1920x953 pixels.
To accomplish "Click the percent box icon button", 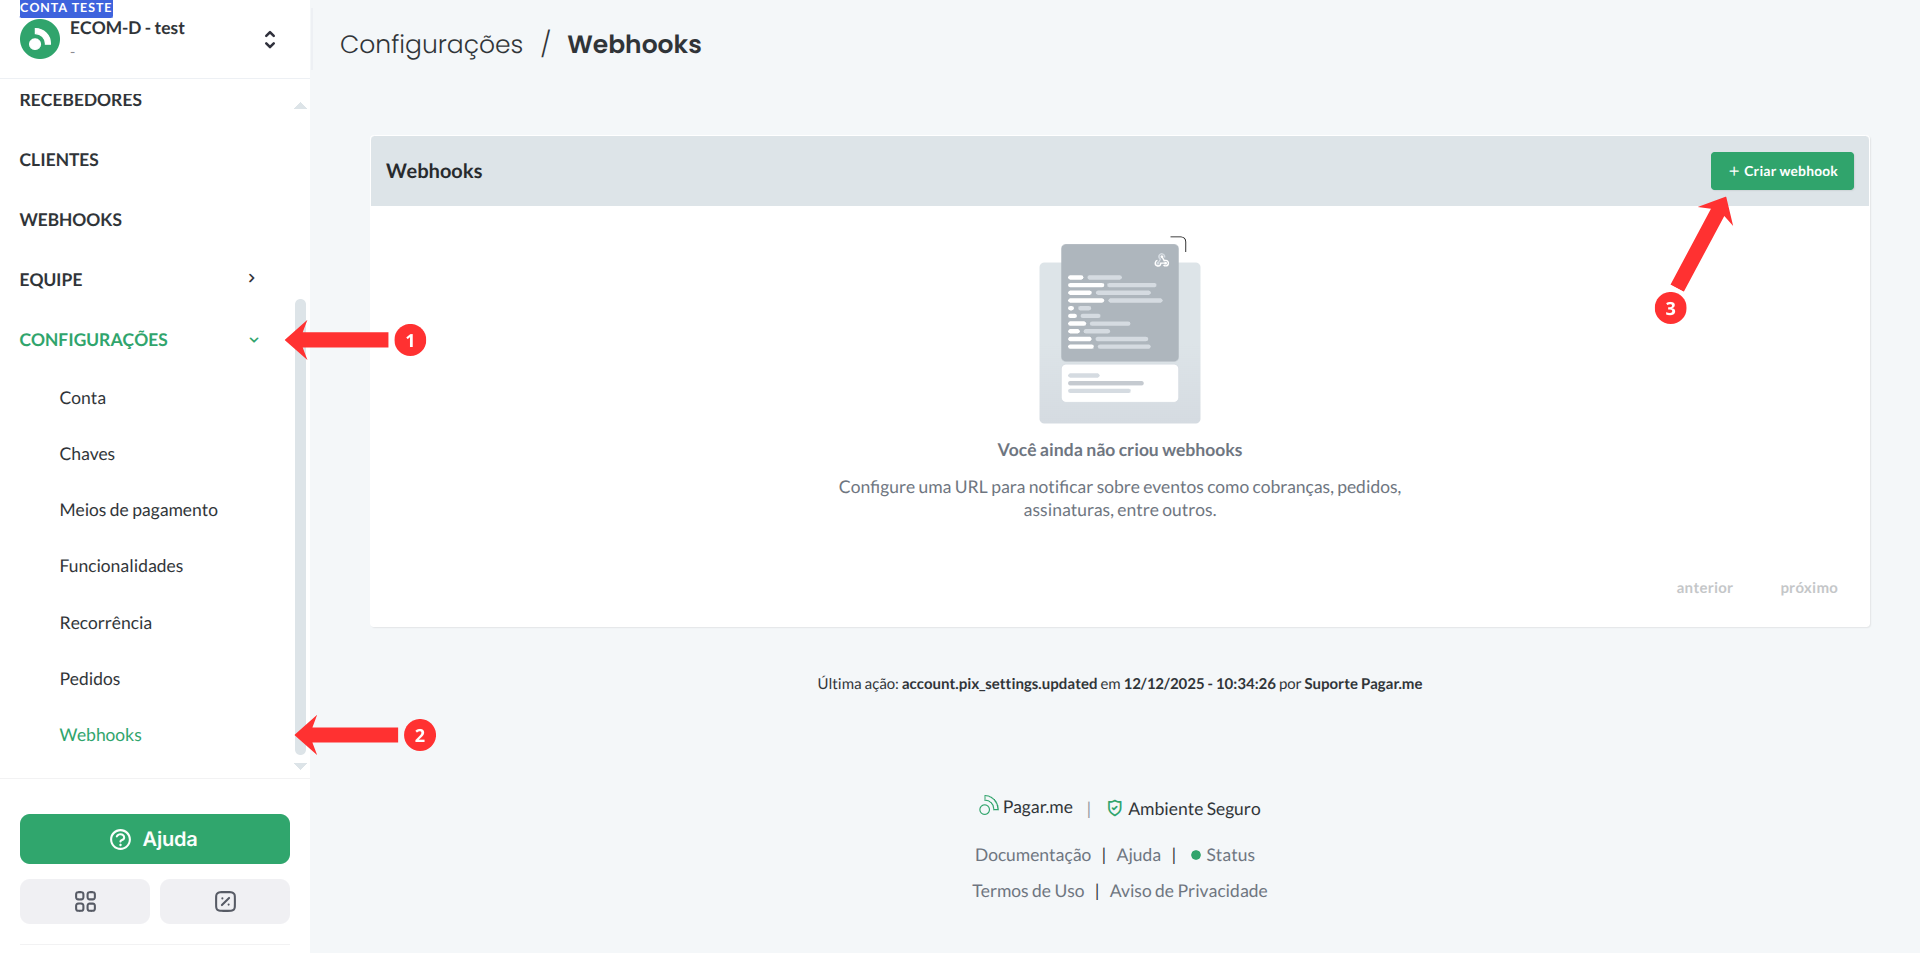I will coord(225,902).
